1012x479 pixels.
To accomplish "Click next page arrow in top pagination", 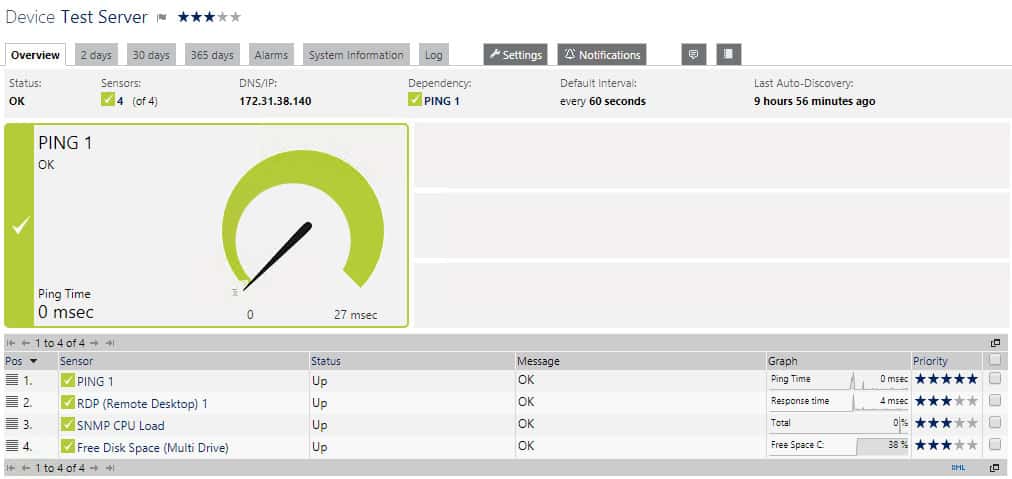I will click(x=94, y=343).
